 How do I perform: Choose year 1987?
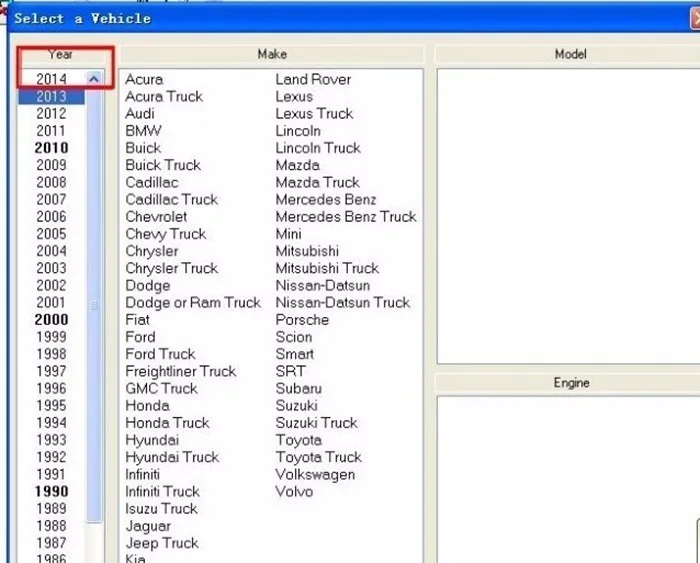click(x=51, y=543)
